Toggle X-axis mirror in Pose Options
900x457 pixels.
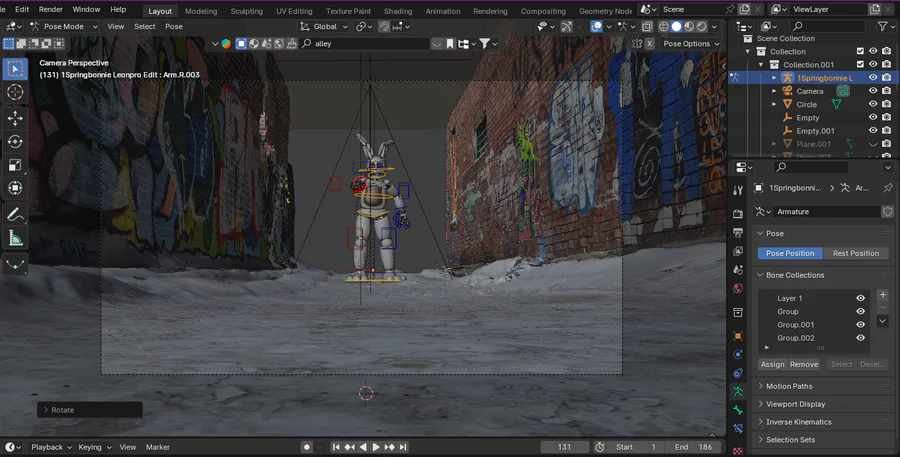click(649, 44)
